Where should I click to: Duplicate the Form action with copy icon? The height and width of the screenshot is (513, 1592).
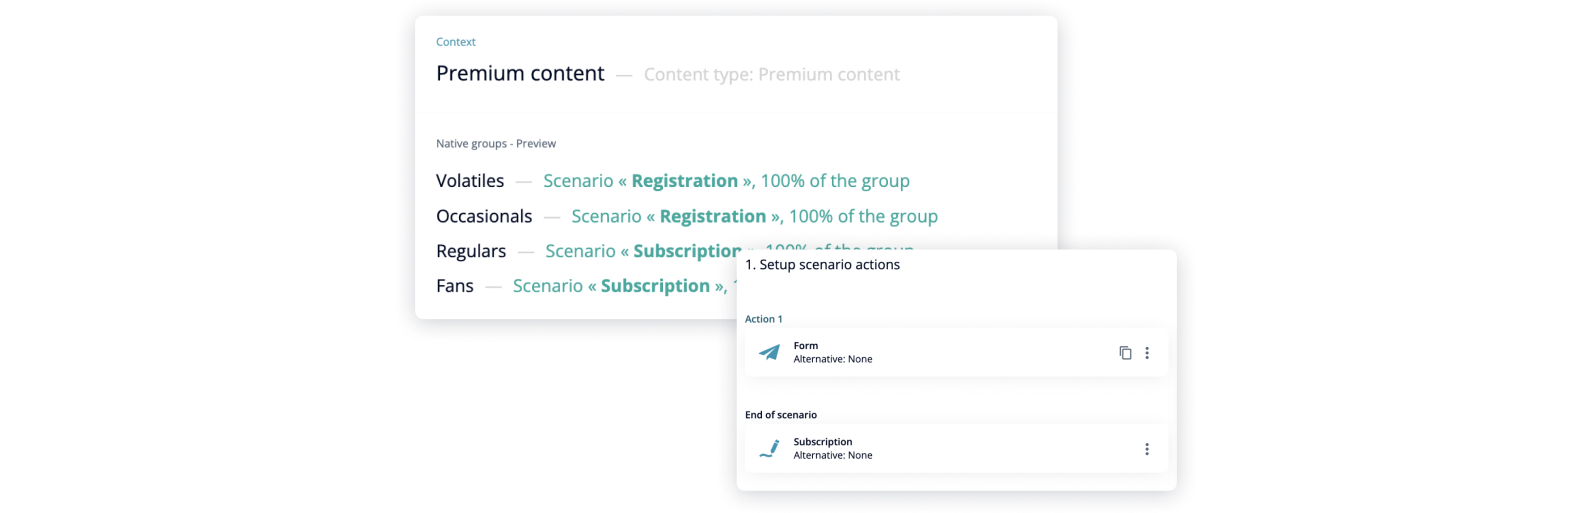tap(1125, 353)
